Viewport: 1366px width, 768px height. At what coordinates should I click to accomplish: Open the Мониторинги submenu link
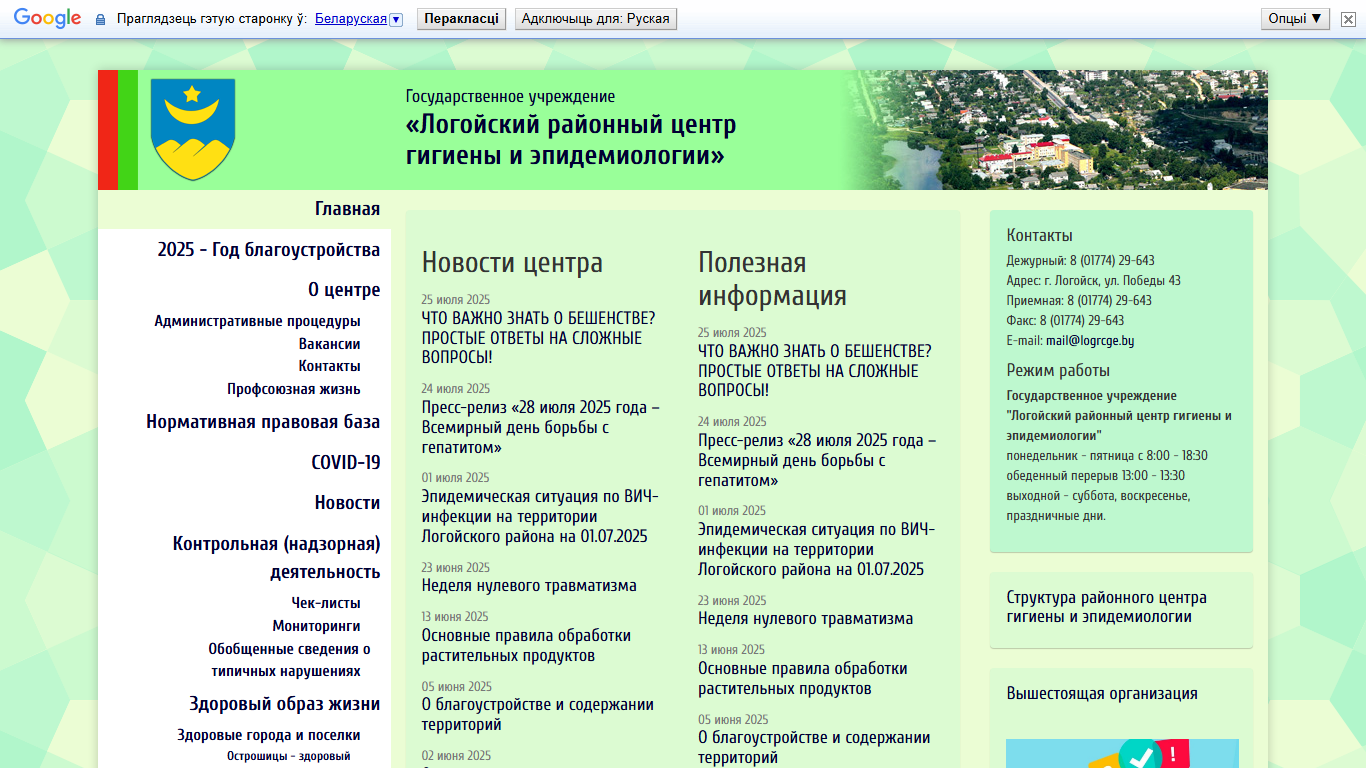point(317,626)
